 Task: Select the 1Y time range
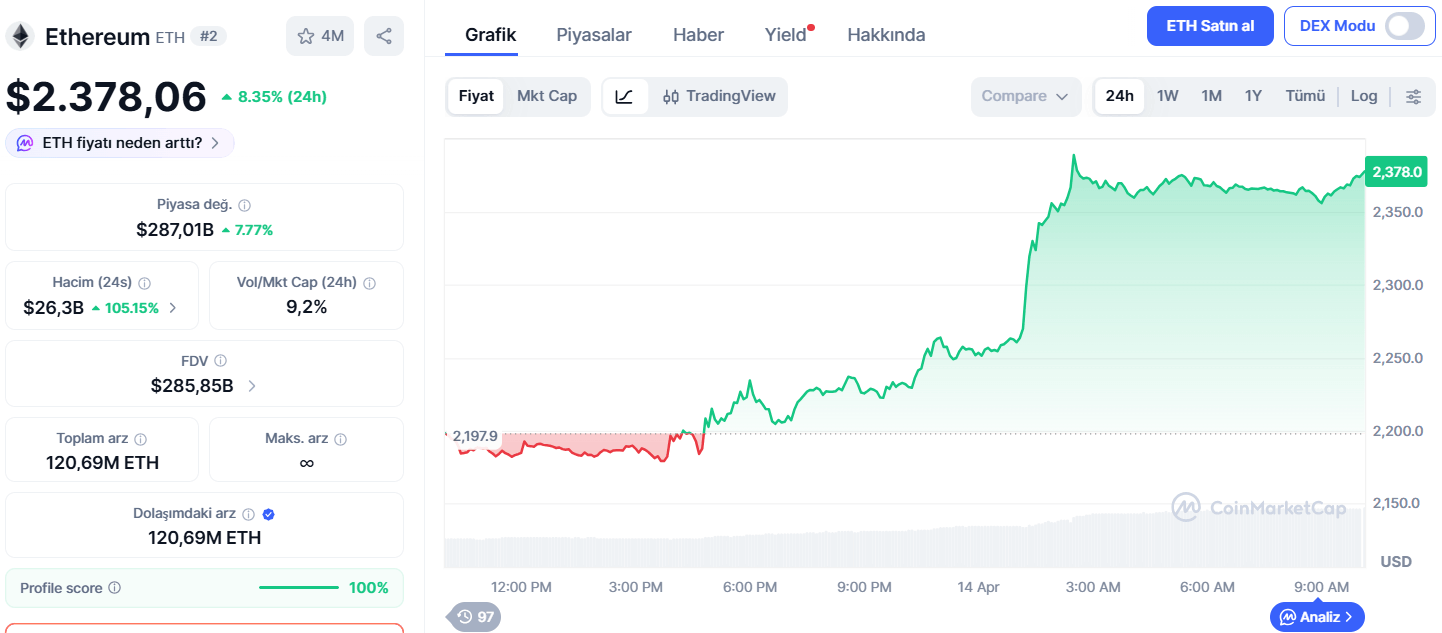1253,96
